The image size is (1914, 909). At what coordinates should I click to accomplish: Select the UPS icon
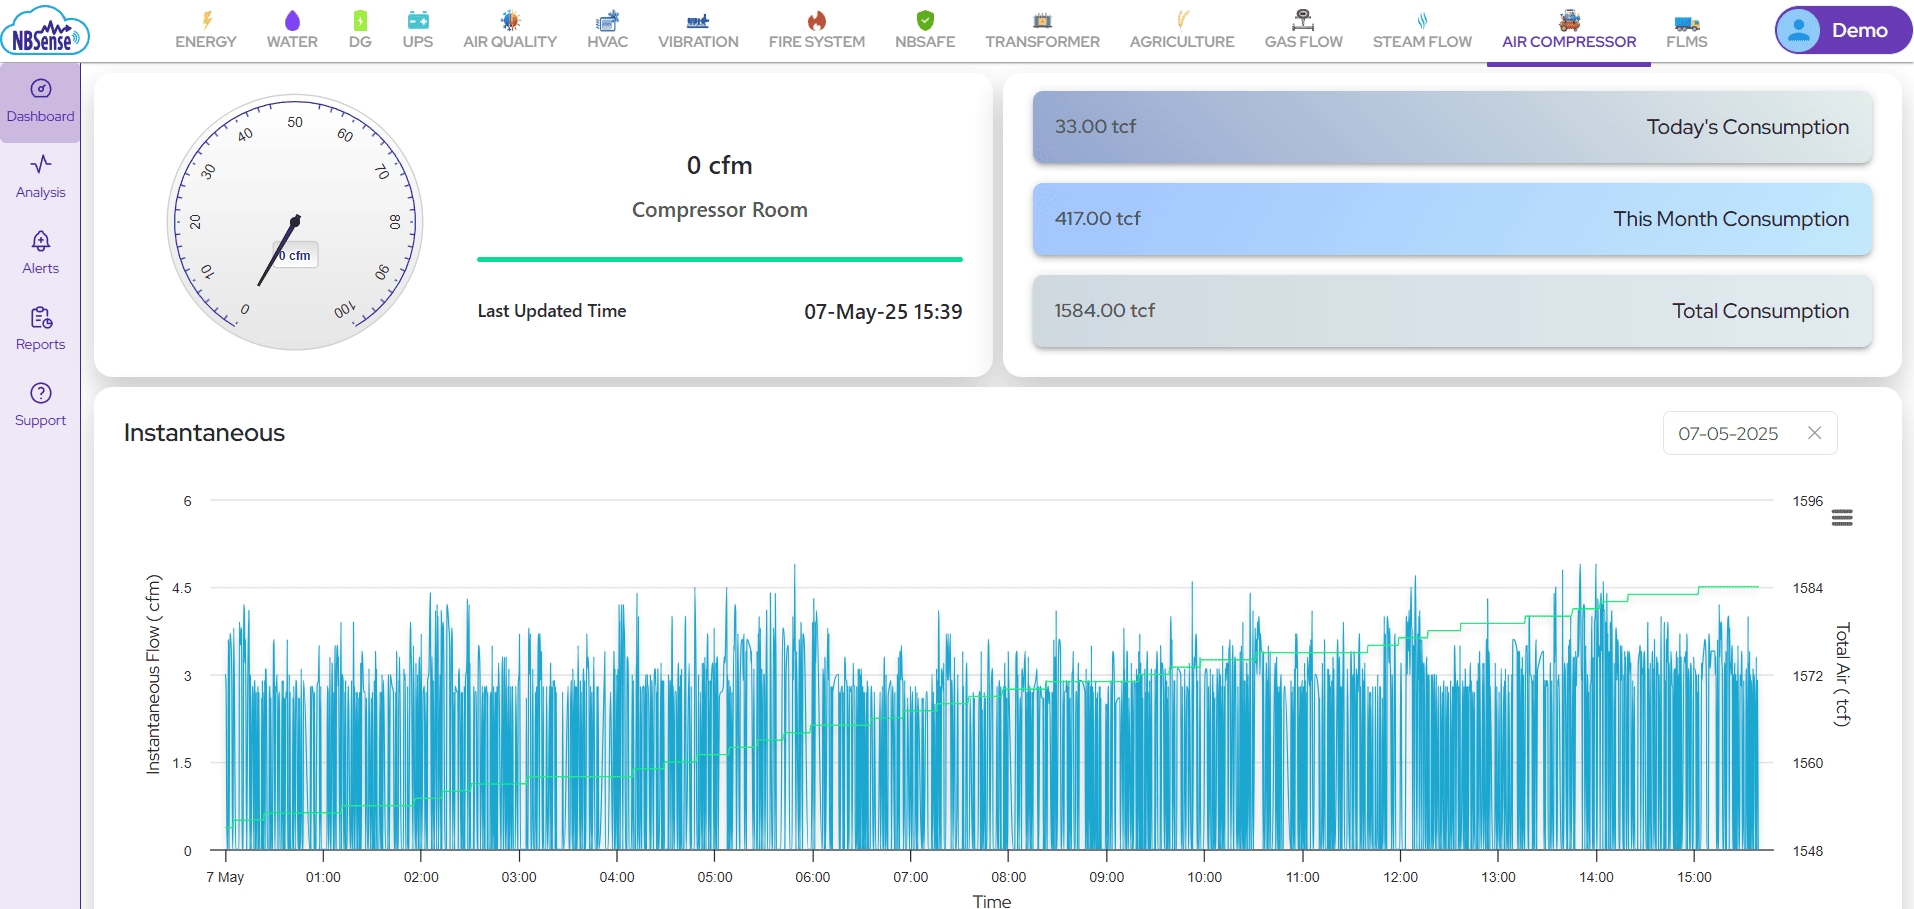(418, 20)
